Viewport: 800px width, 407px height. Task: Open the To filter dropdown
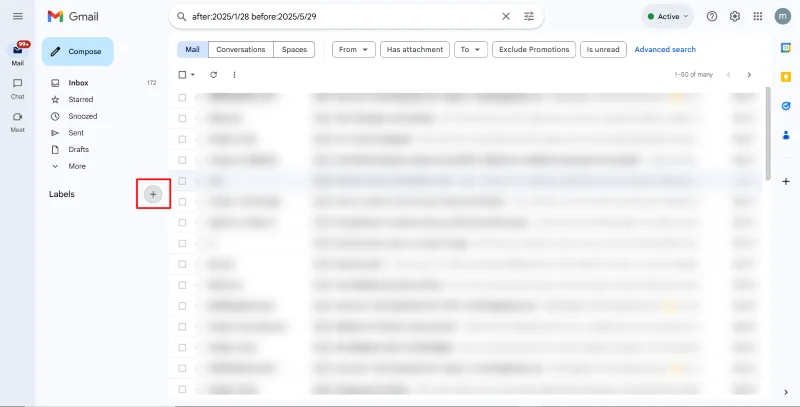tap(470, 49)
